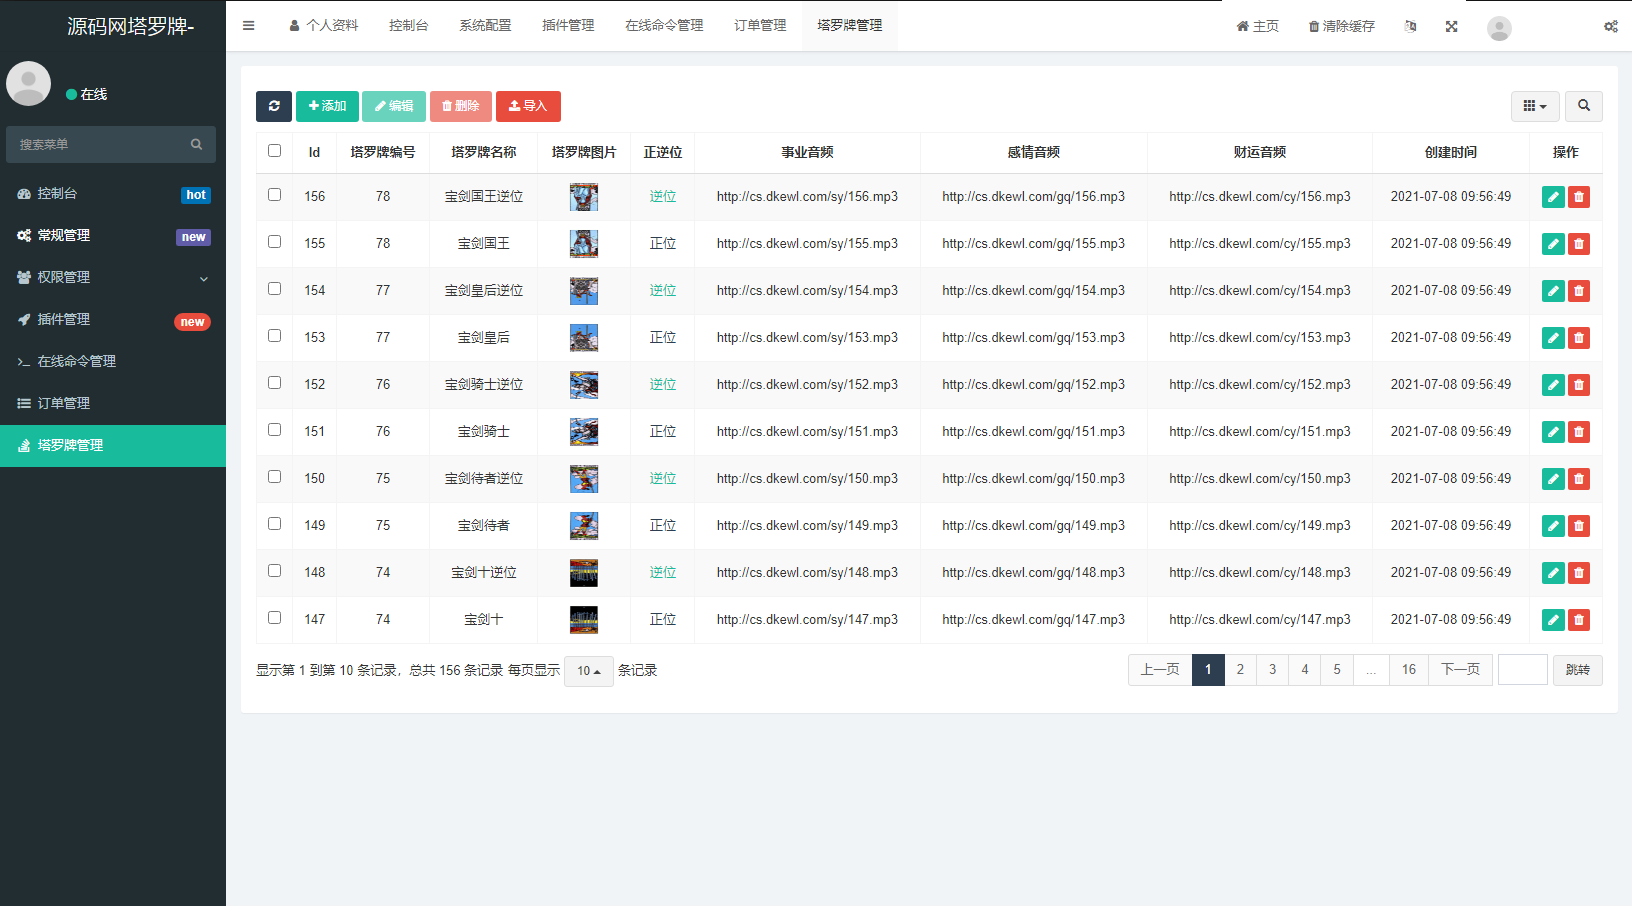Click 清除缓存 to clear the cache
The image size is (1632, 906).
[x=1341, y=27]
